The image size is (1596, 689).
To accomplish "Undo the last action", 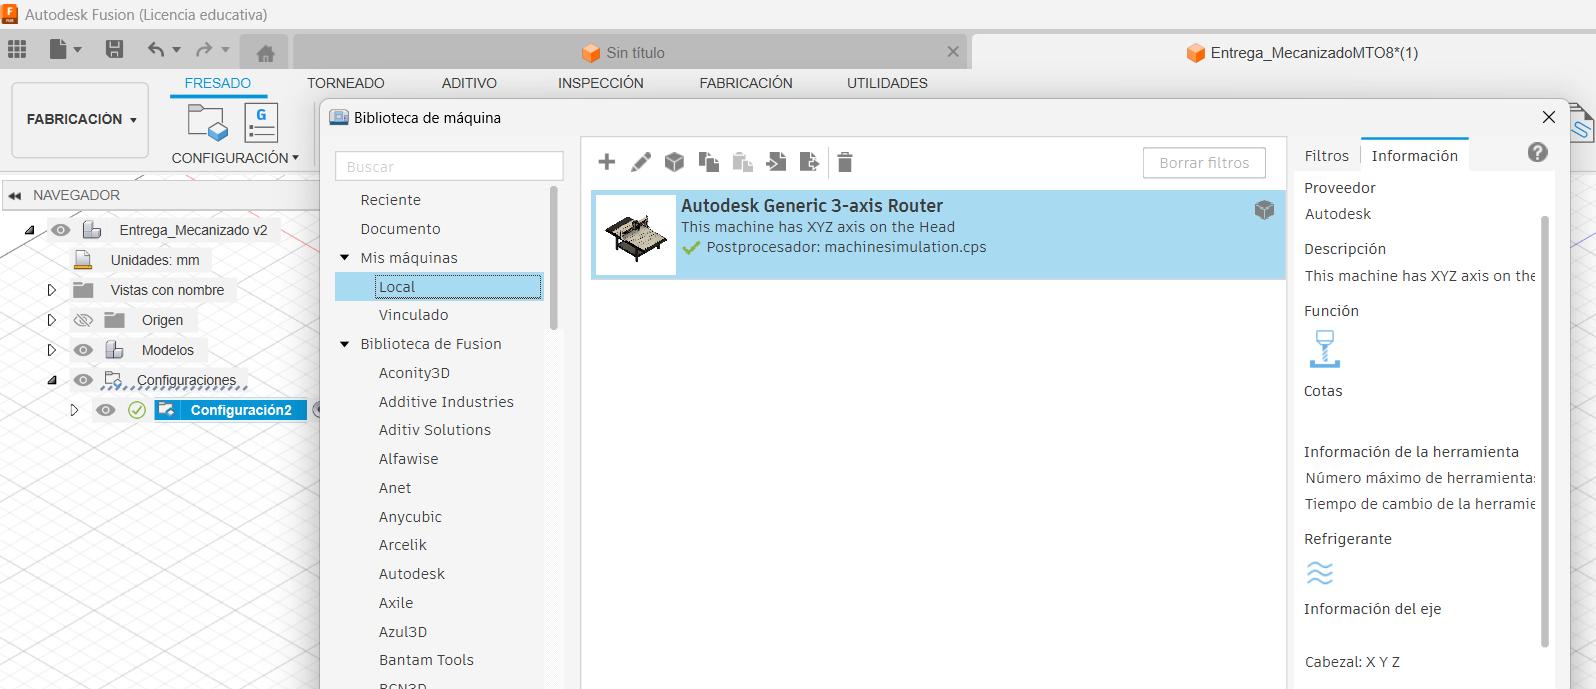I will (x=155, y=49).
